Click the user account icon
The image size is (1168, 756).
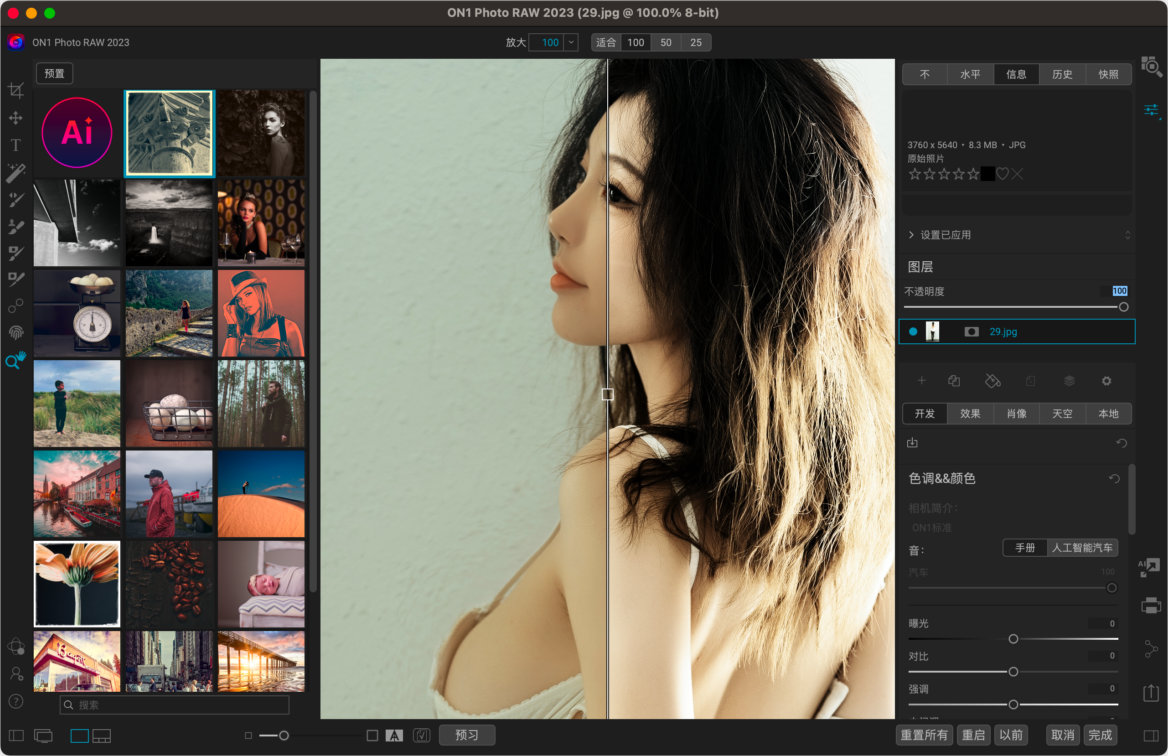pos(16,674)
